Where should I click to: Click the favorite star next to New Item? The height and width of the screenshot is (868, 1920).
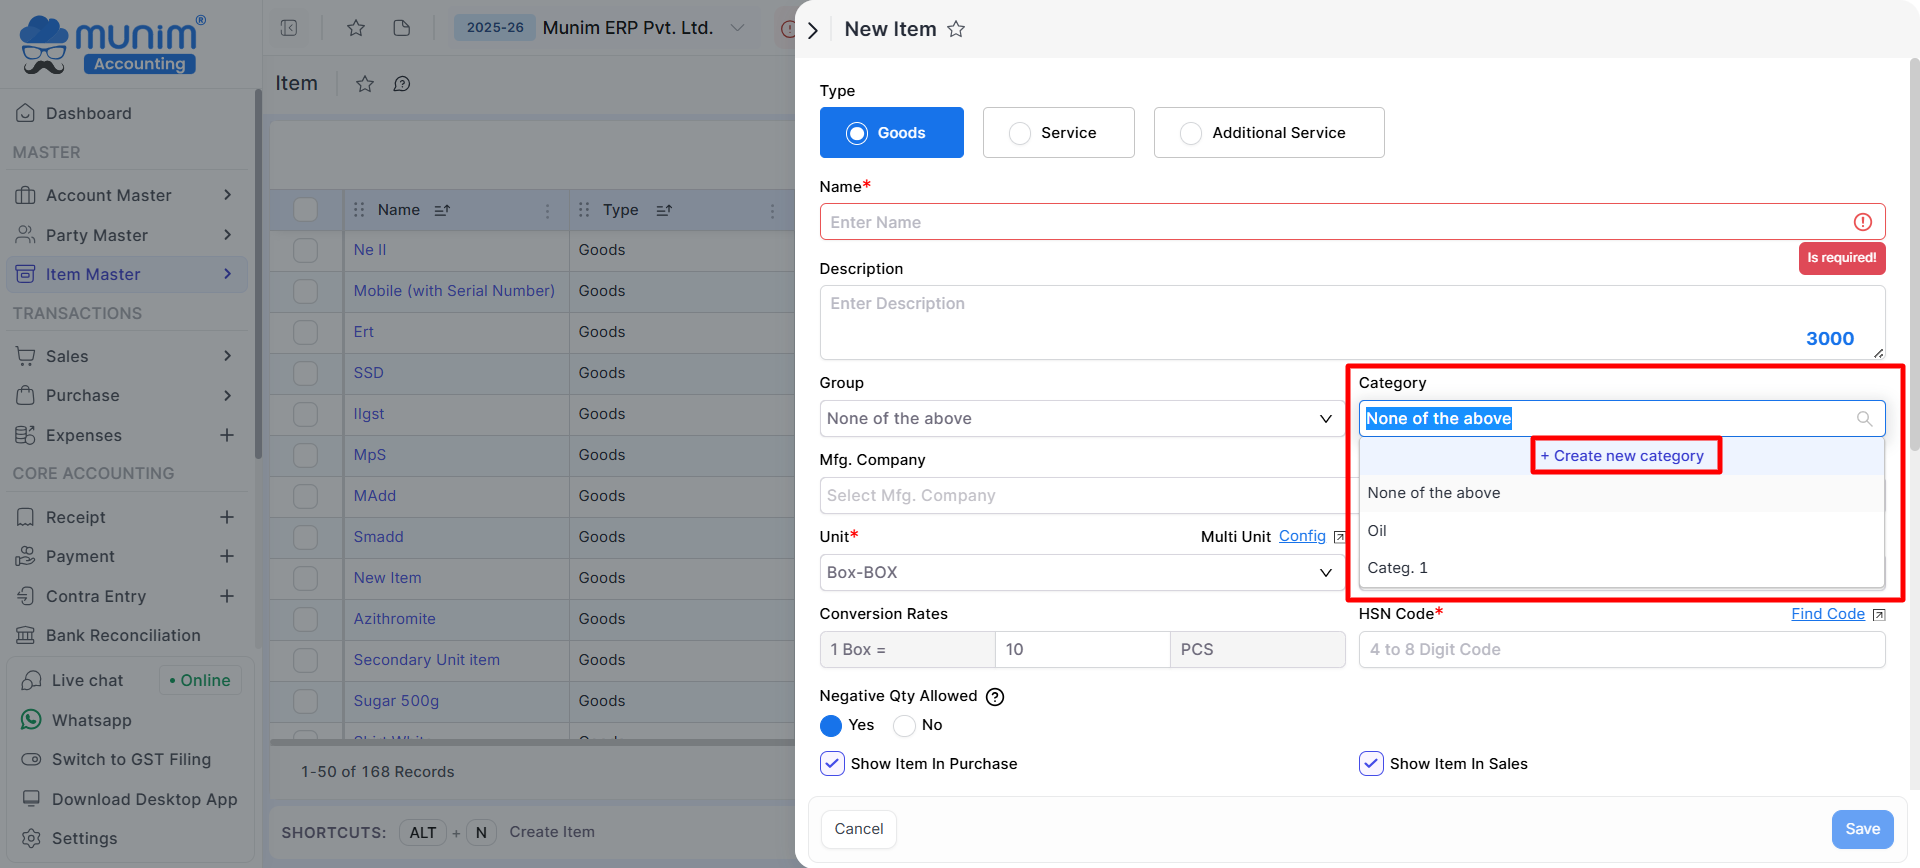pyautogui.click(x=956, y=29)
